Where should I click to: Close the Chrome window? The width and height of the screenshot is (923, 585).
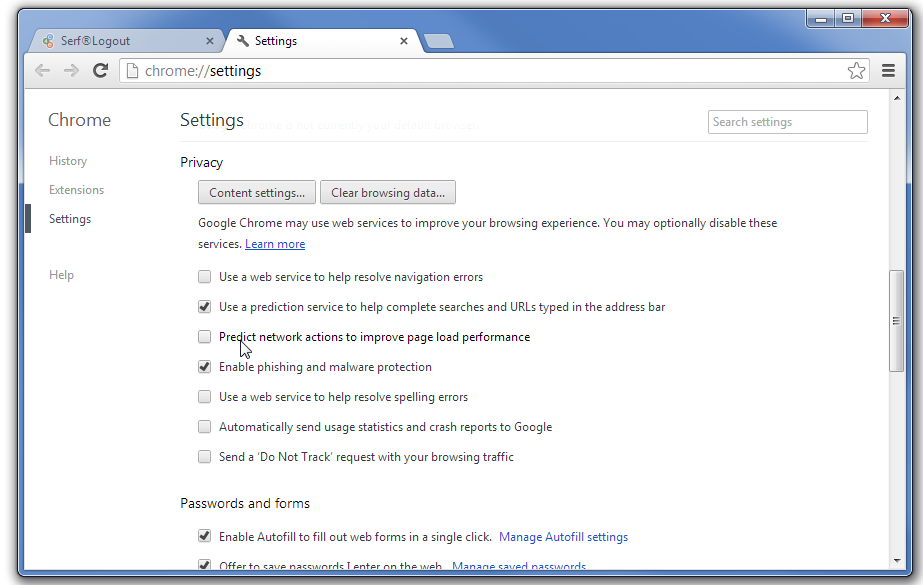[x=885, y=19]
